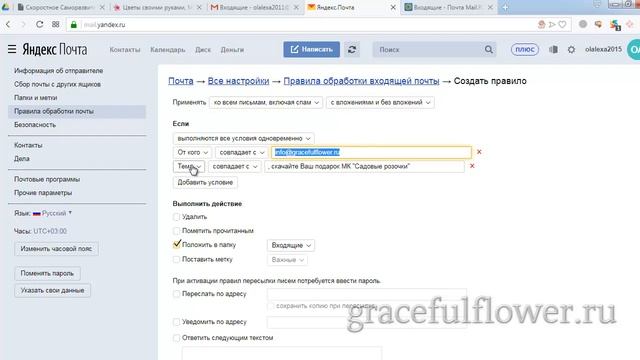
Task: Select Сбор почты с других ящиков
Action: pos(58,84)
